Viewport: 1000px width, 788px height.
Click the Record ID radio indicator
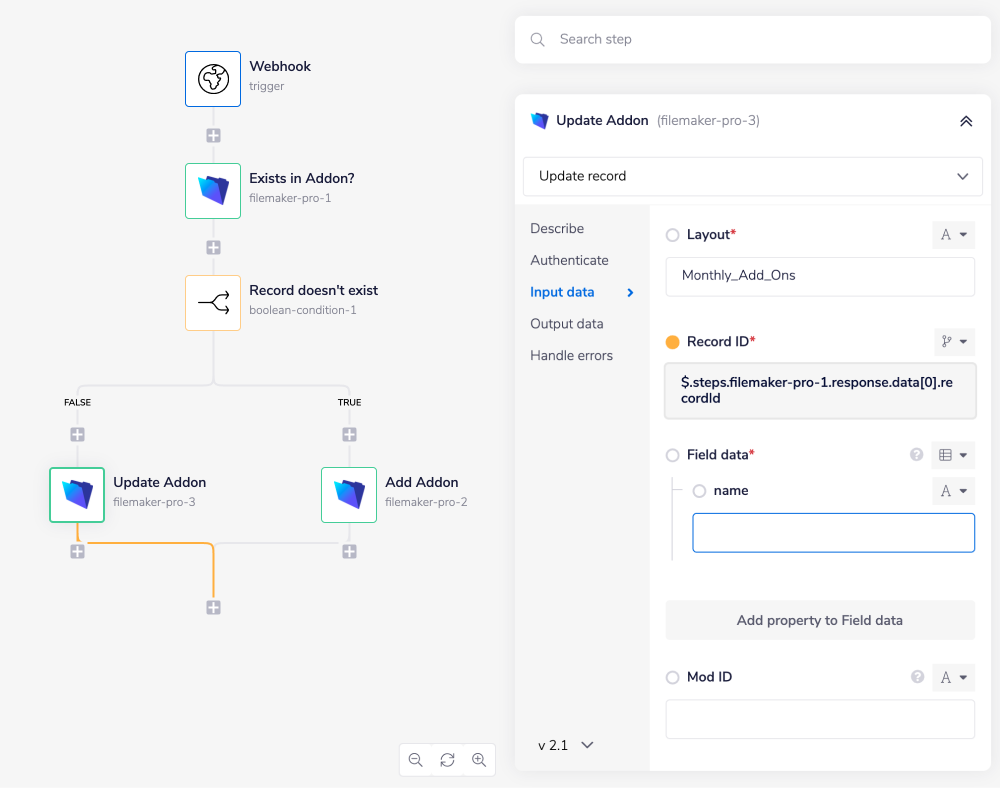point(672,341)
